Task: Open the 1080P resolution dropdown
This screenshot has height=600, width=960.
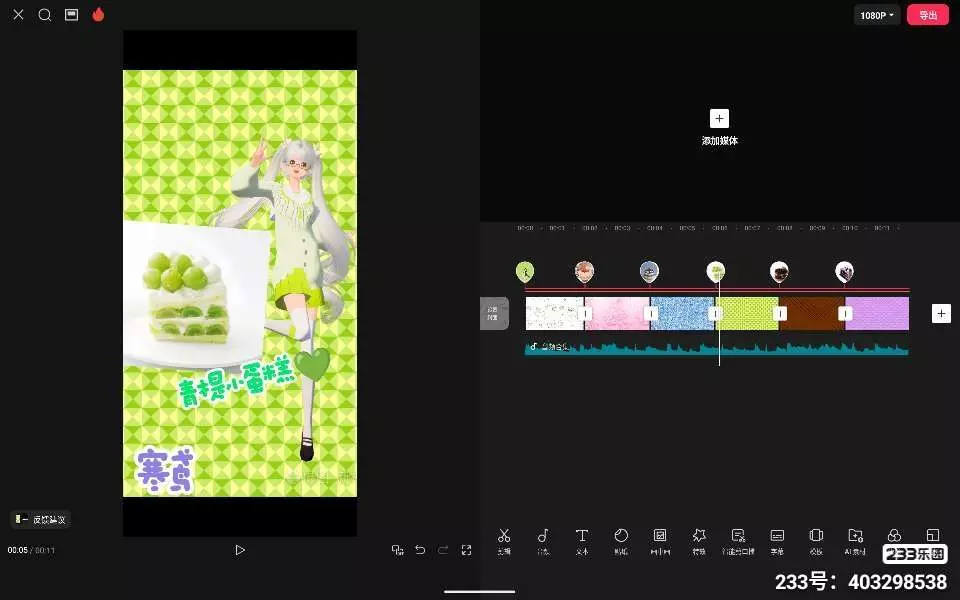Action: [877, 15]
